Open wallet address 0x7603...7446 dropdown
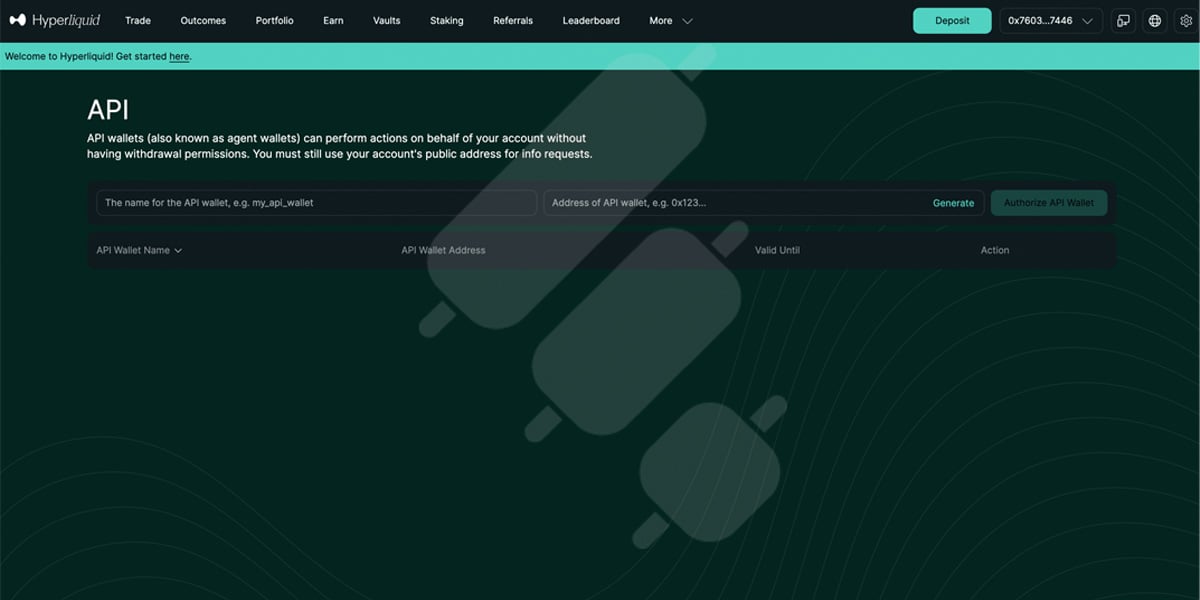The height and width of the screenshot is (600, 1200). click(x=1051, y=20)
